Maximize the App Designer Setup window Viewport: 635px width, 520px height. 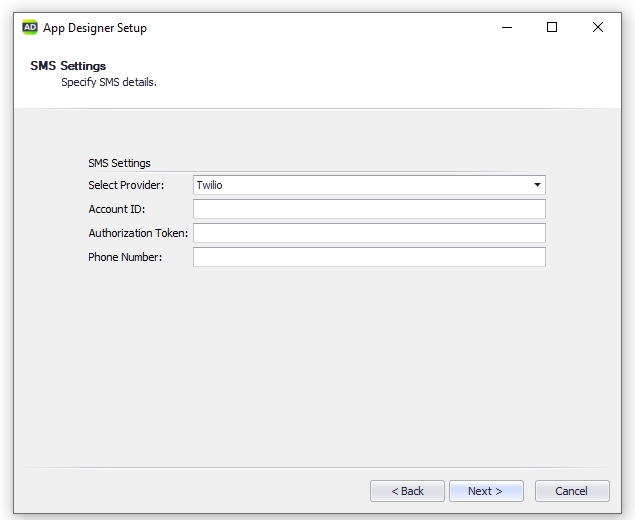click(552, 28)
